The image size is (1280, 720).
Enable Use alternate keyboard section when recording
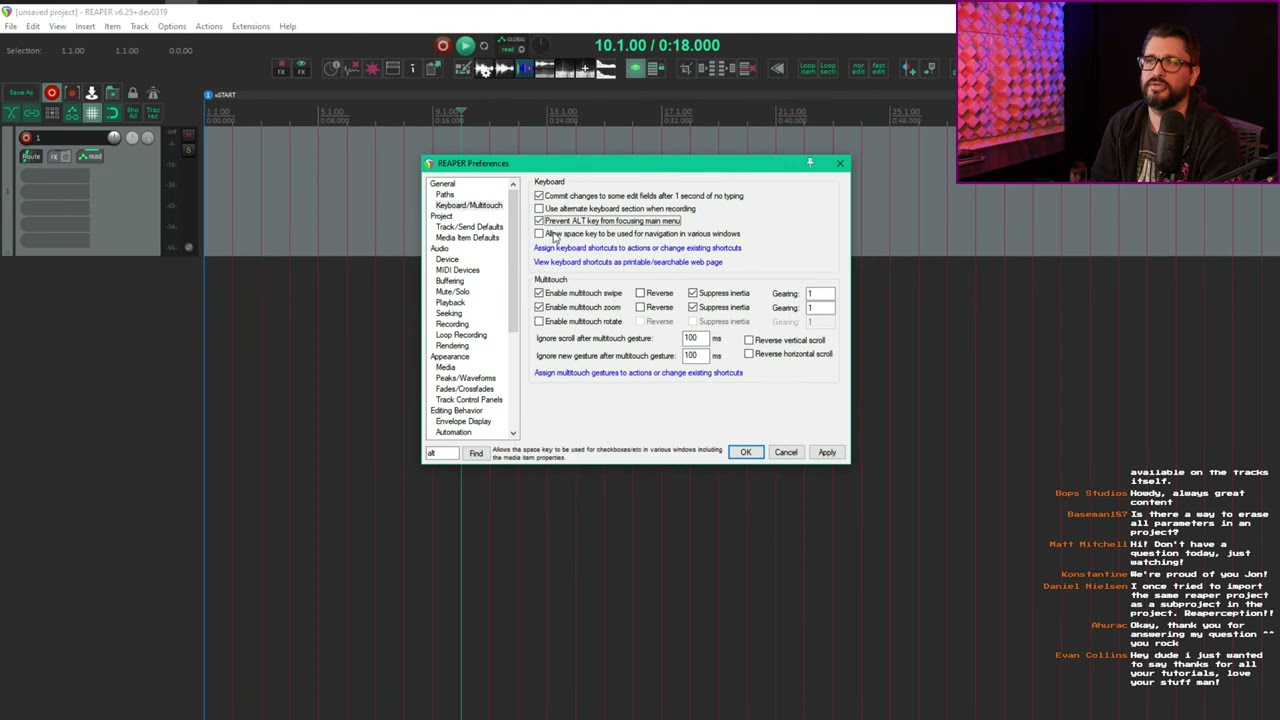tap(539, 209)
